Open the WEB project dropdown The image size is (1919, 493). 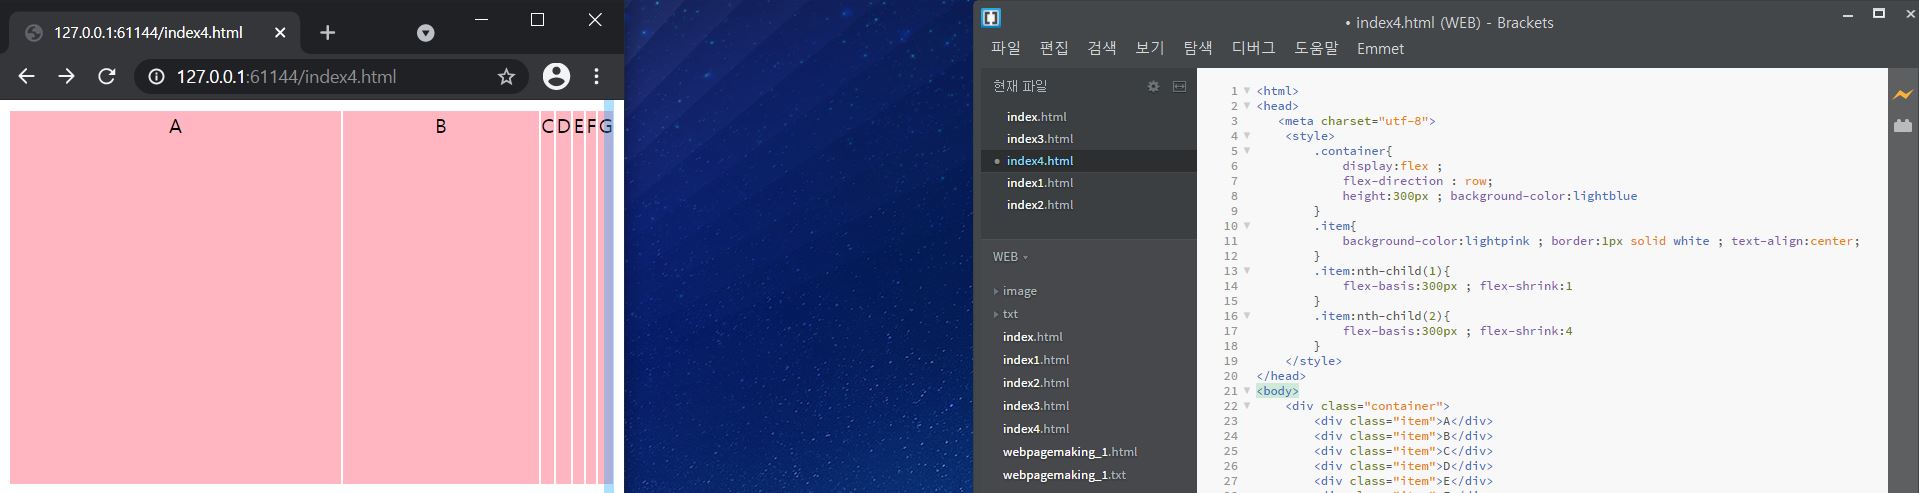[1010, 257]
